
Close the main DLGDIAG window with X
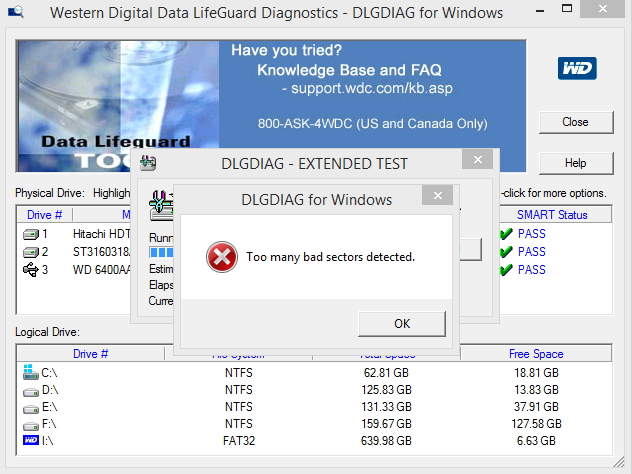(x=603, y=8)
